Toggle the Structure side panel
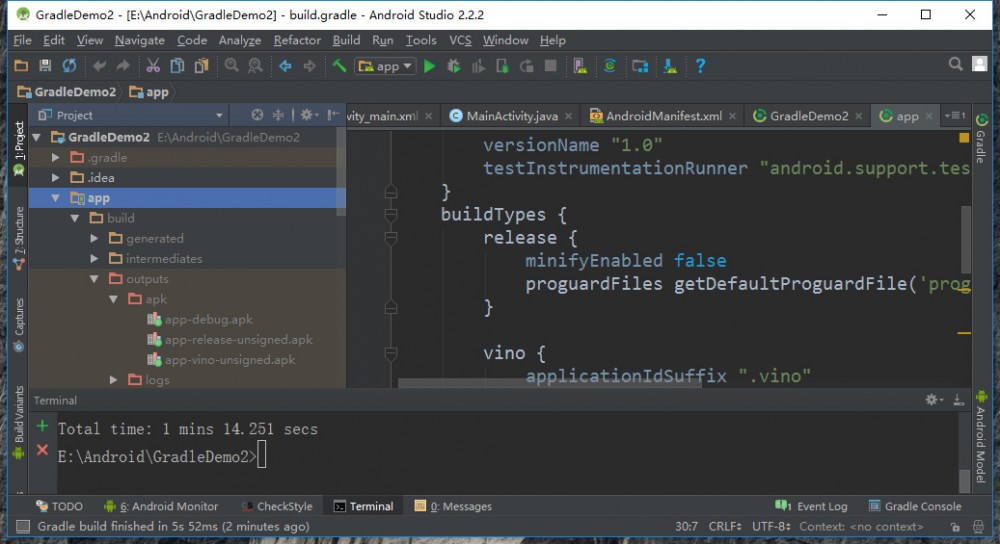This screenshot has height=544, width=1000. click(18, 237)
